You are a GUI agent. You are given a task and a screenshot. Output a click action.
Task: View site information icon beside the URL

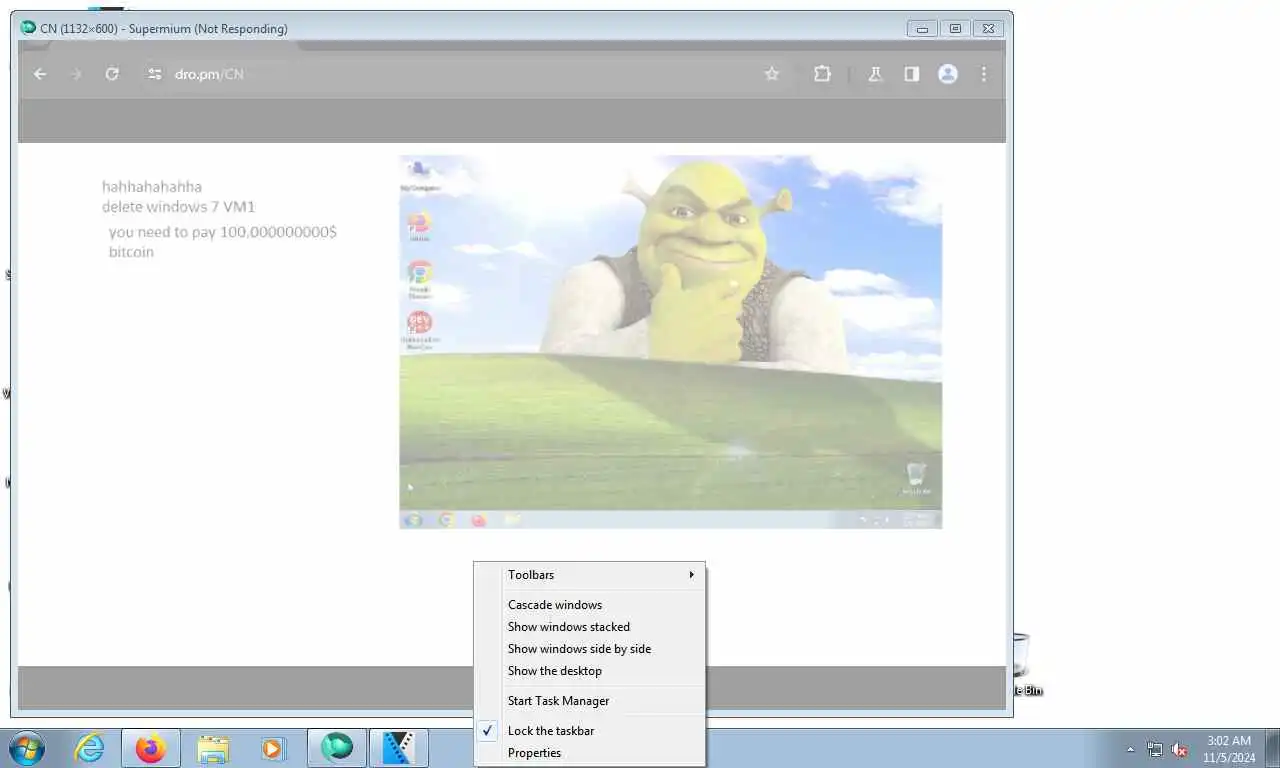point(154,74)
